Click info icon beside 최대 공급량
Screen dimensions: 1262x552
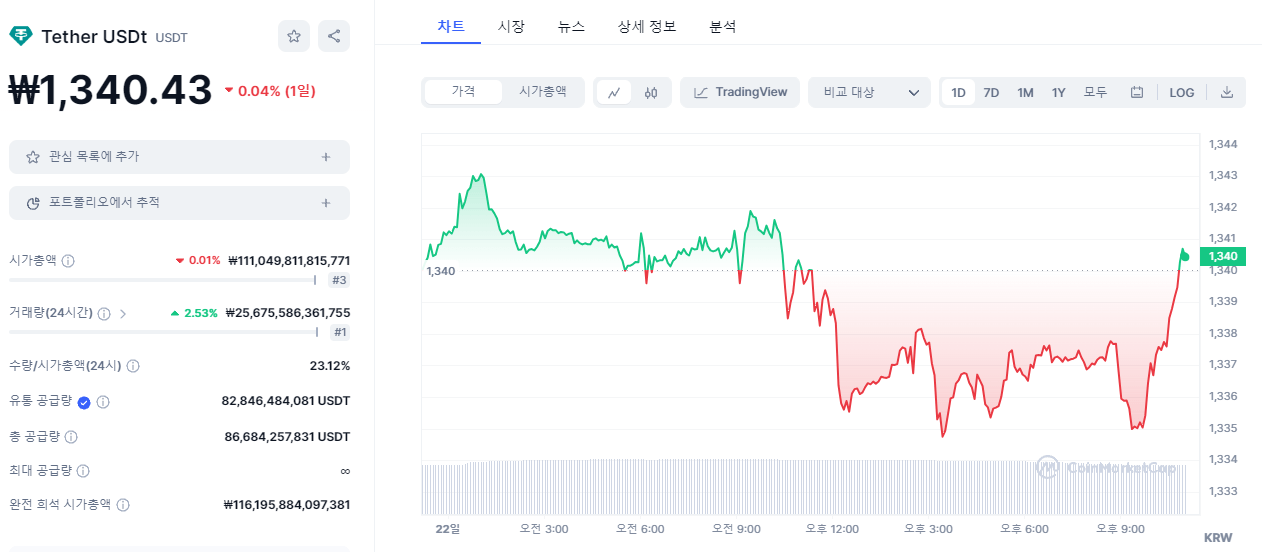coord(83,471)
